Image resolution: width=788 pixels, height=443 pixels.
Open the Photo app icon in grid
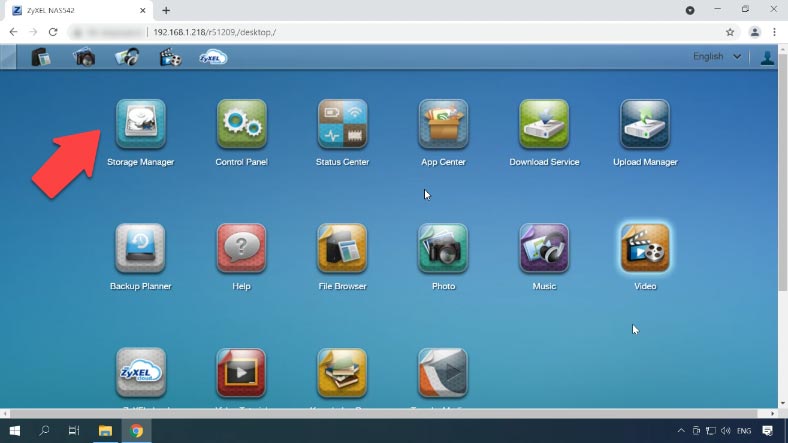coord(443,248)
